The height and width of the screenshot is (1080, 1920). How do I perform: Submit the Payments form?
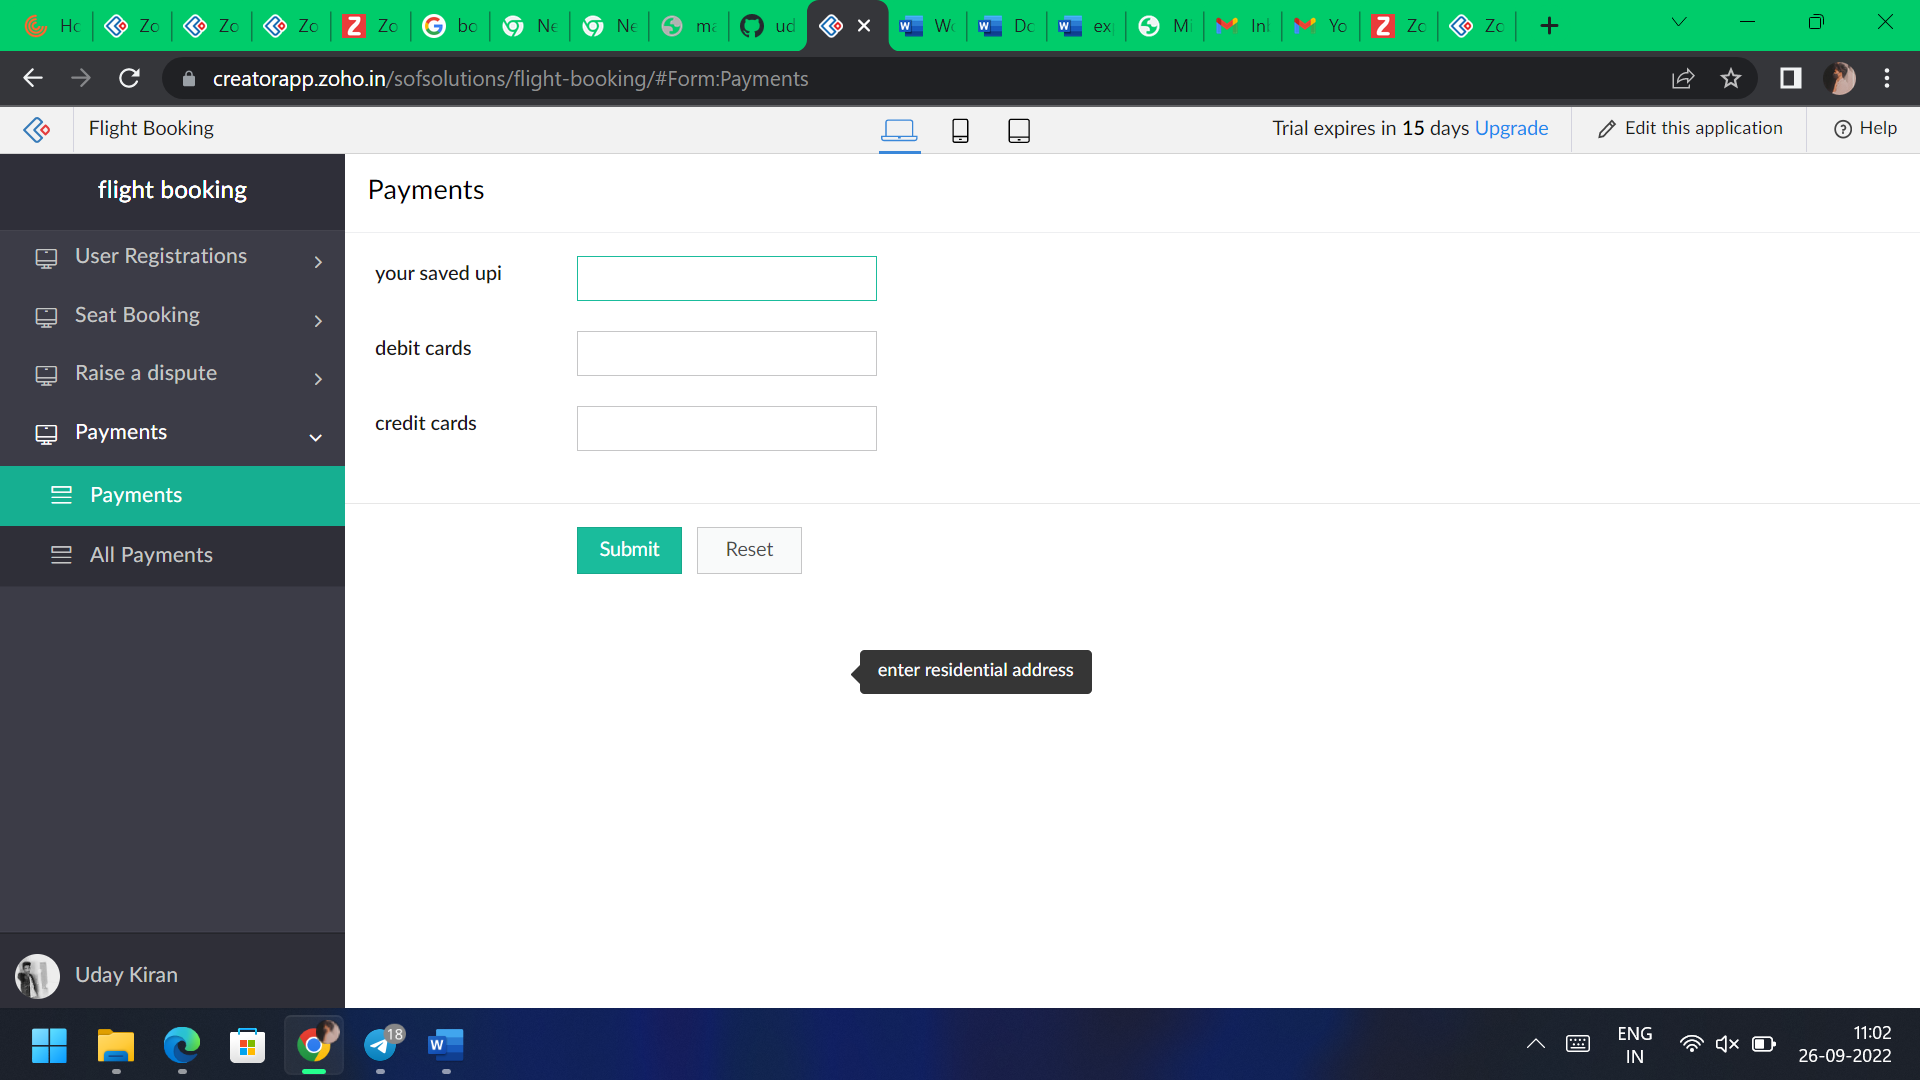click(629, 549)
